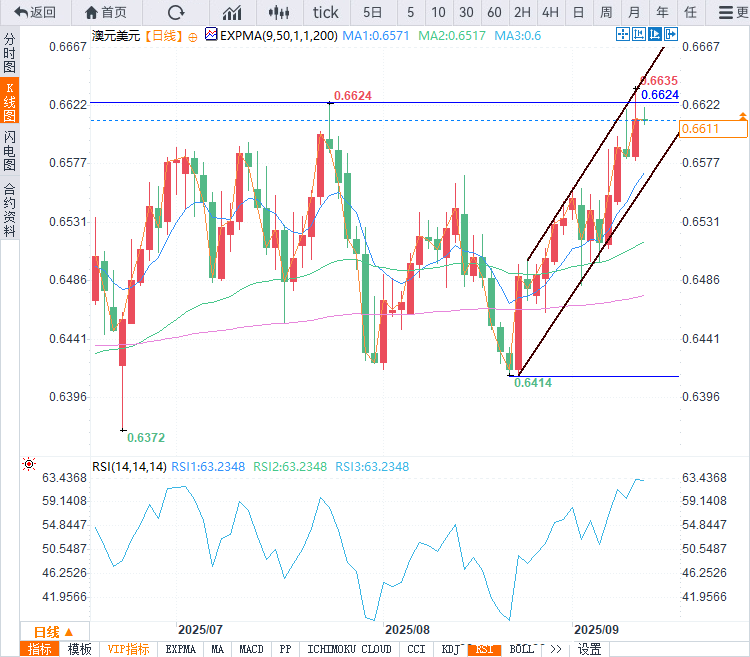Open the 合约资料 side tab
The image size is (750, 657).
(x=10, y=209)
